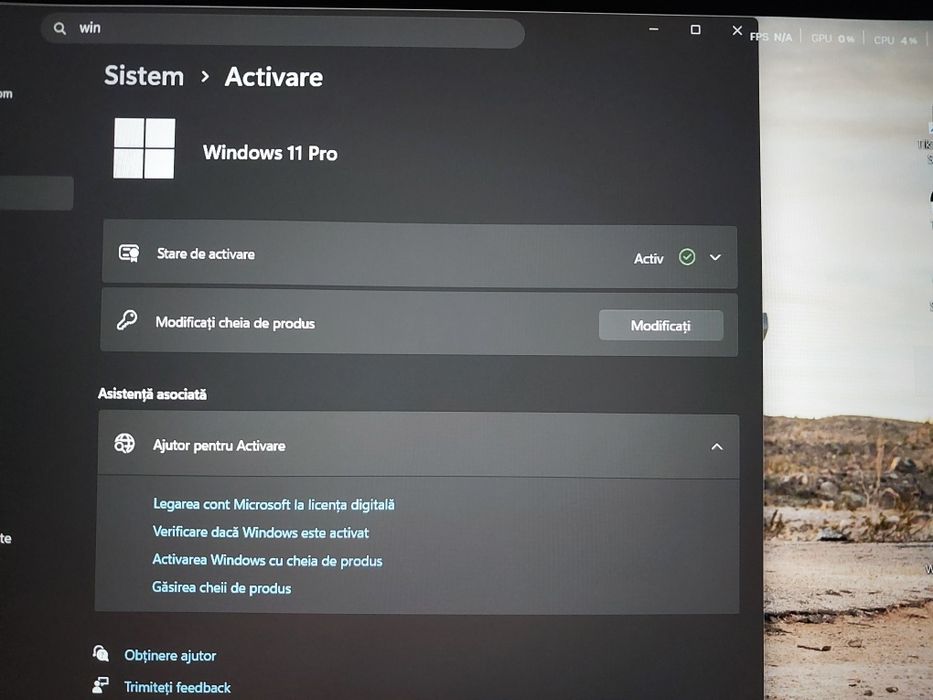Screen dimensions: 933x700
Task: Click the globe help icon
Action: [x=124, y=443]
